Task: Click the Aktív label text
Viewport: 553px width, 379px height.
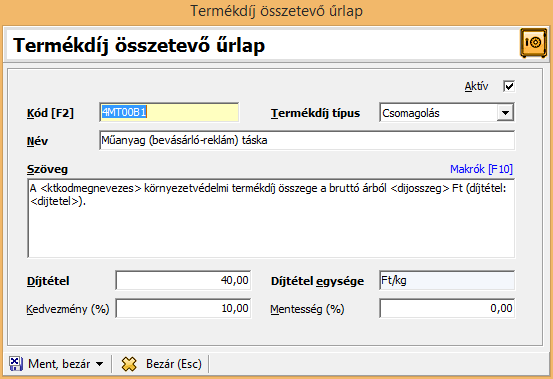Action: coord(476,86)
